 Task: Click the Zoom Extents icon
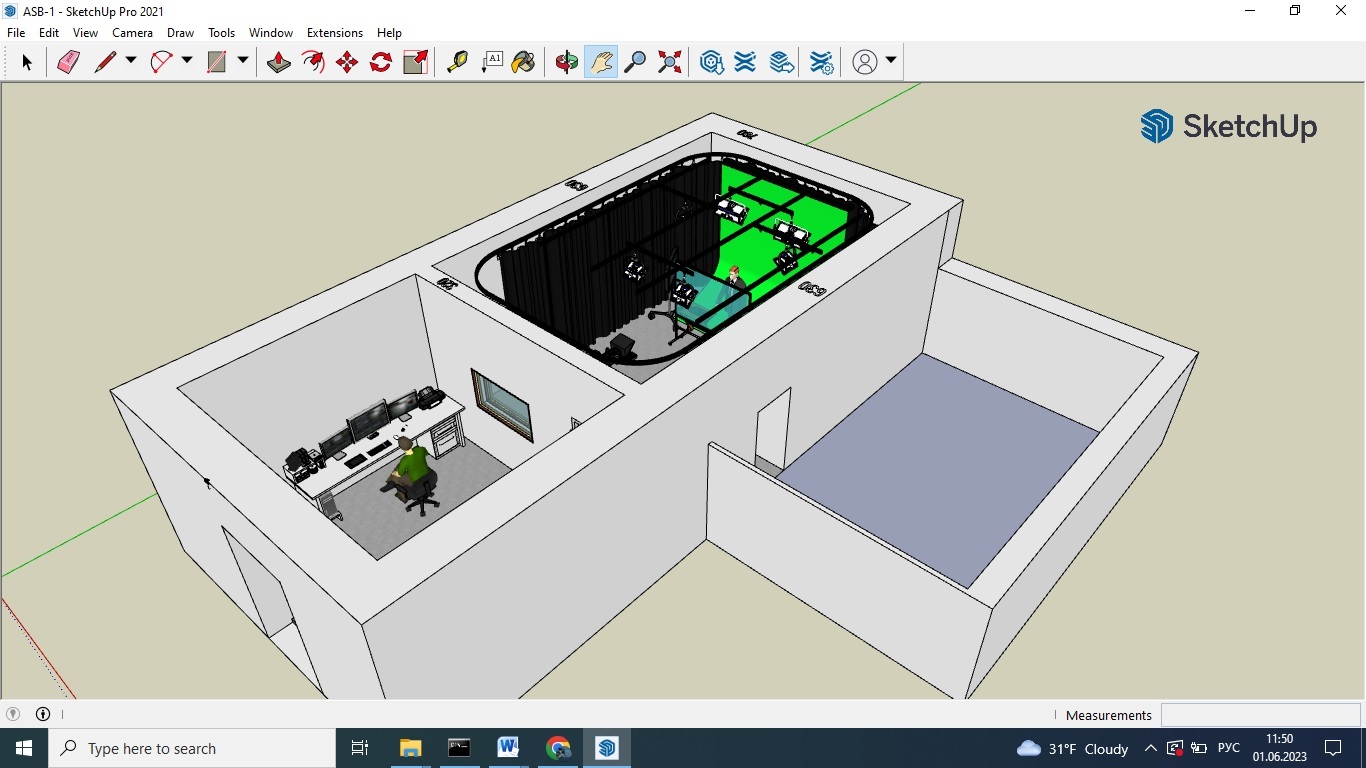point(670,62)
